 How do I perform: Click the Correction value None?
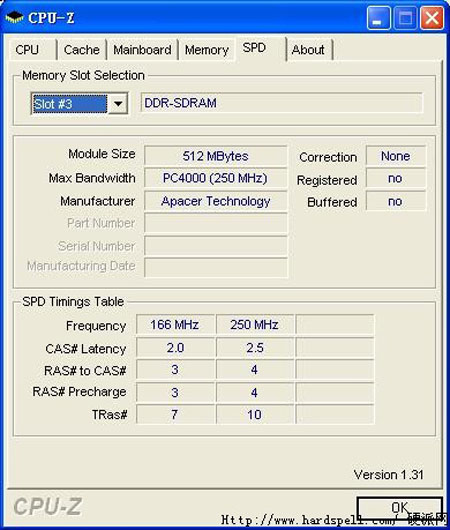396,156
